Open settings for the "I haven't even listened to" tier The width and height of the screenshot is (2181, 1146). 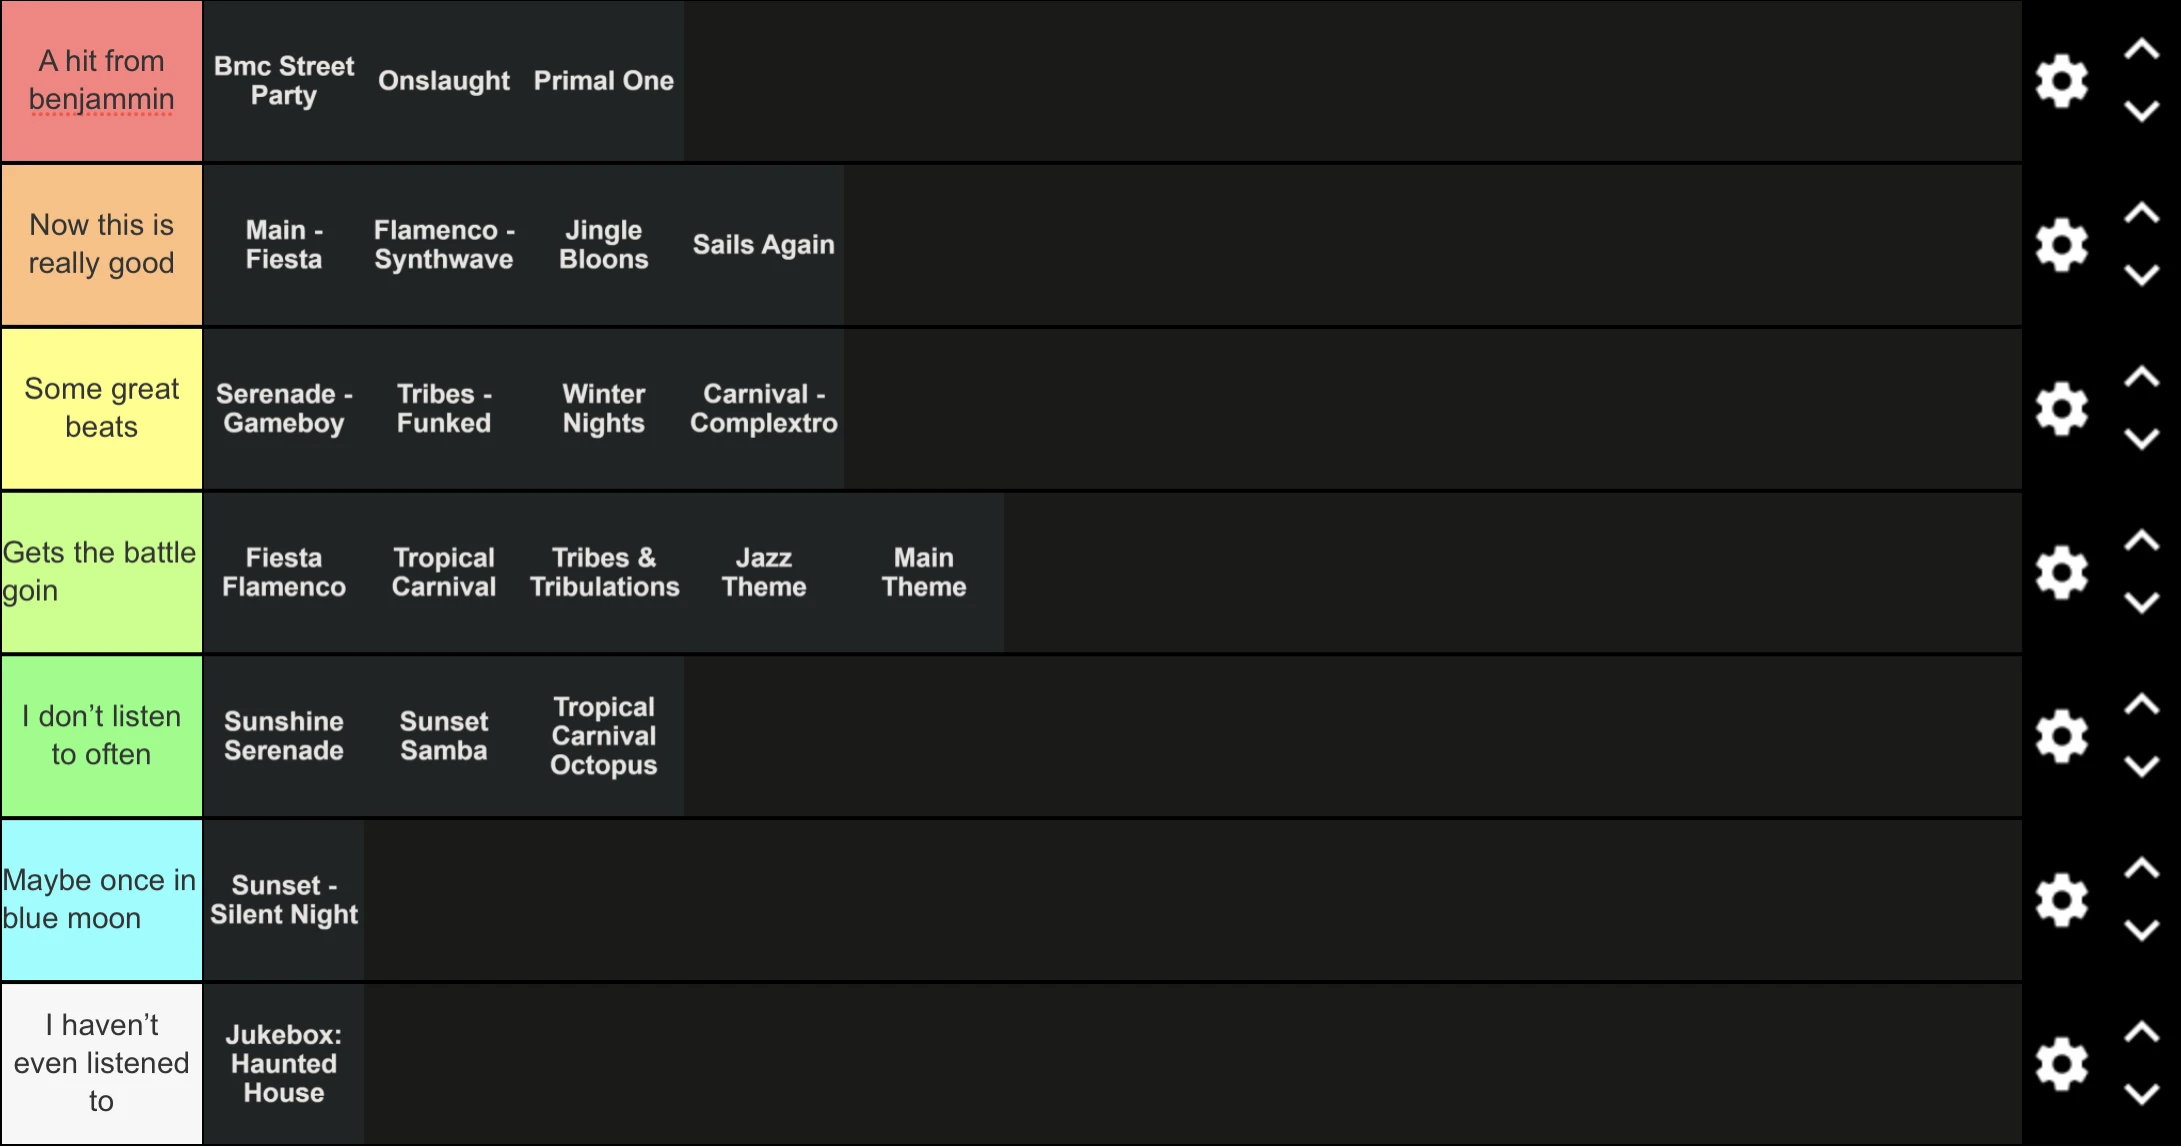(2062, 1062)
